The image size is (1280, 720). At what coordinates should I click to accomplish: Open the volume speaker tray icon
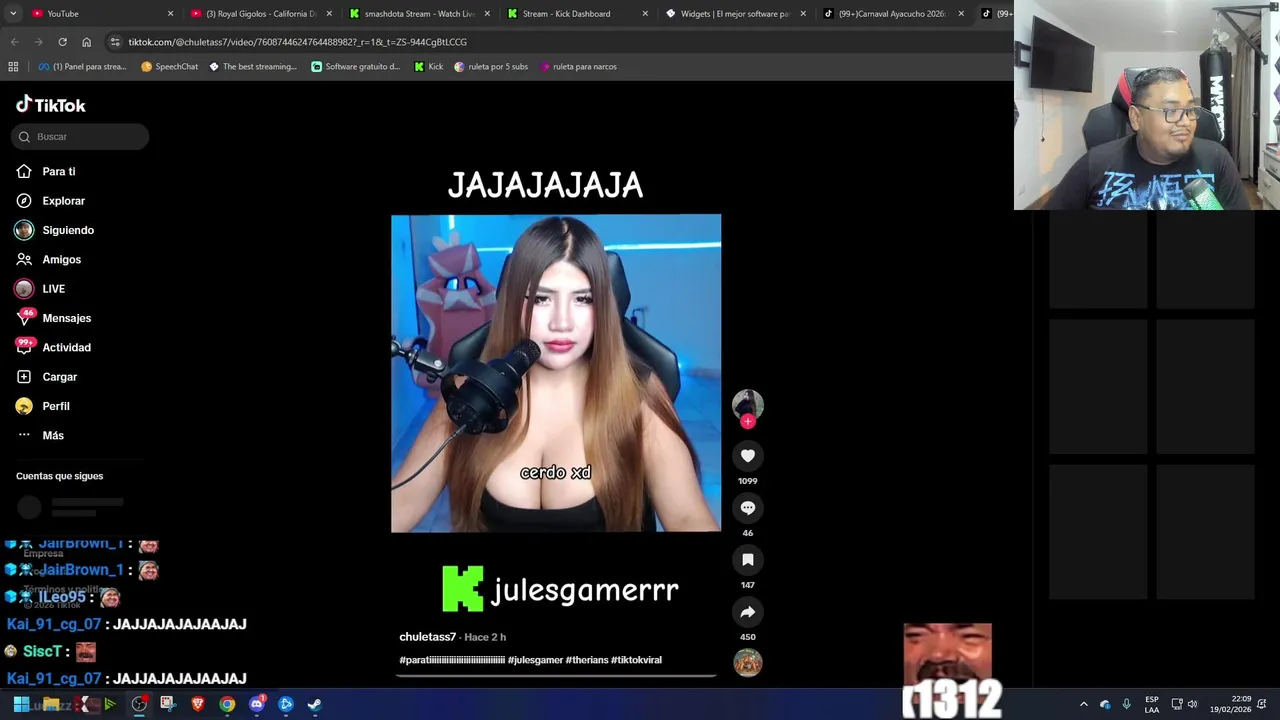click(x=1192, y=704)
